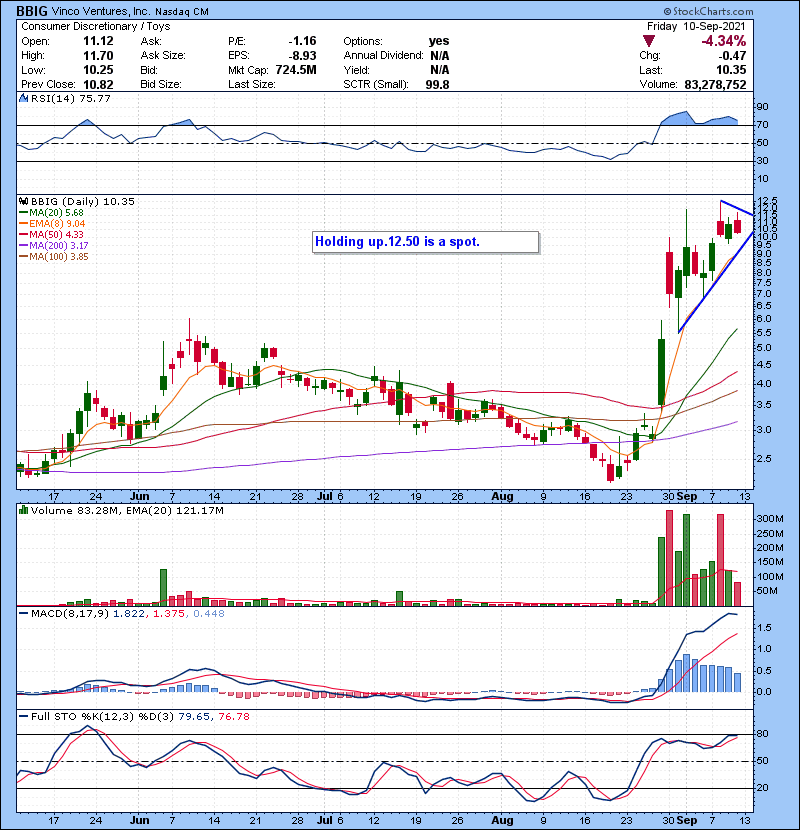Click the -4.34% percent change
Screen dimensions: 800x830
point(723,41)
